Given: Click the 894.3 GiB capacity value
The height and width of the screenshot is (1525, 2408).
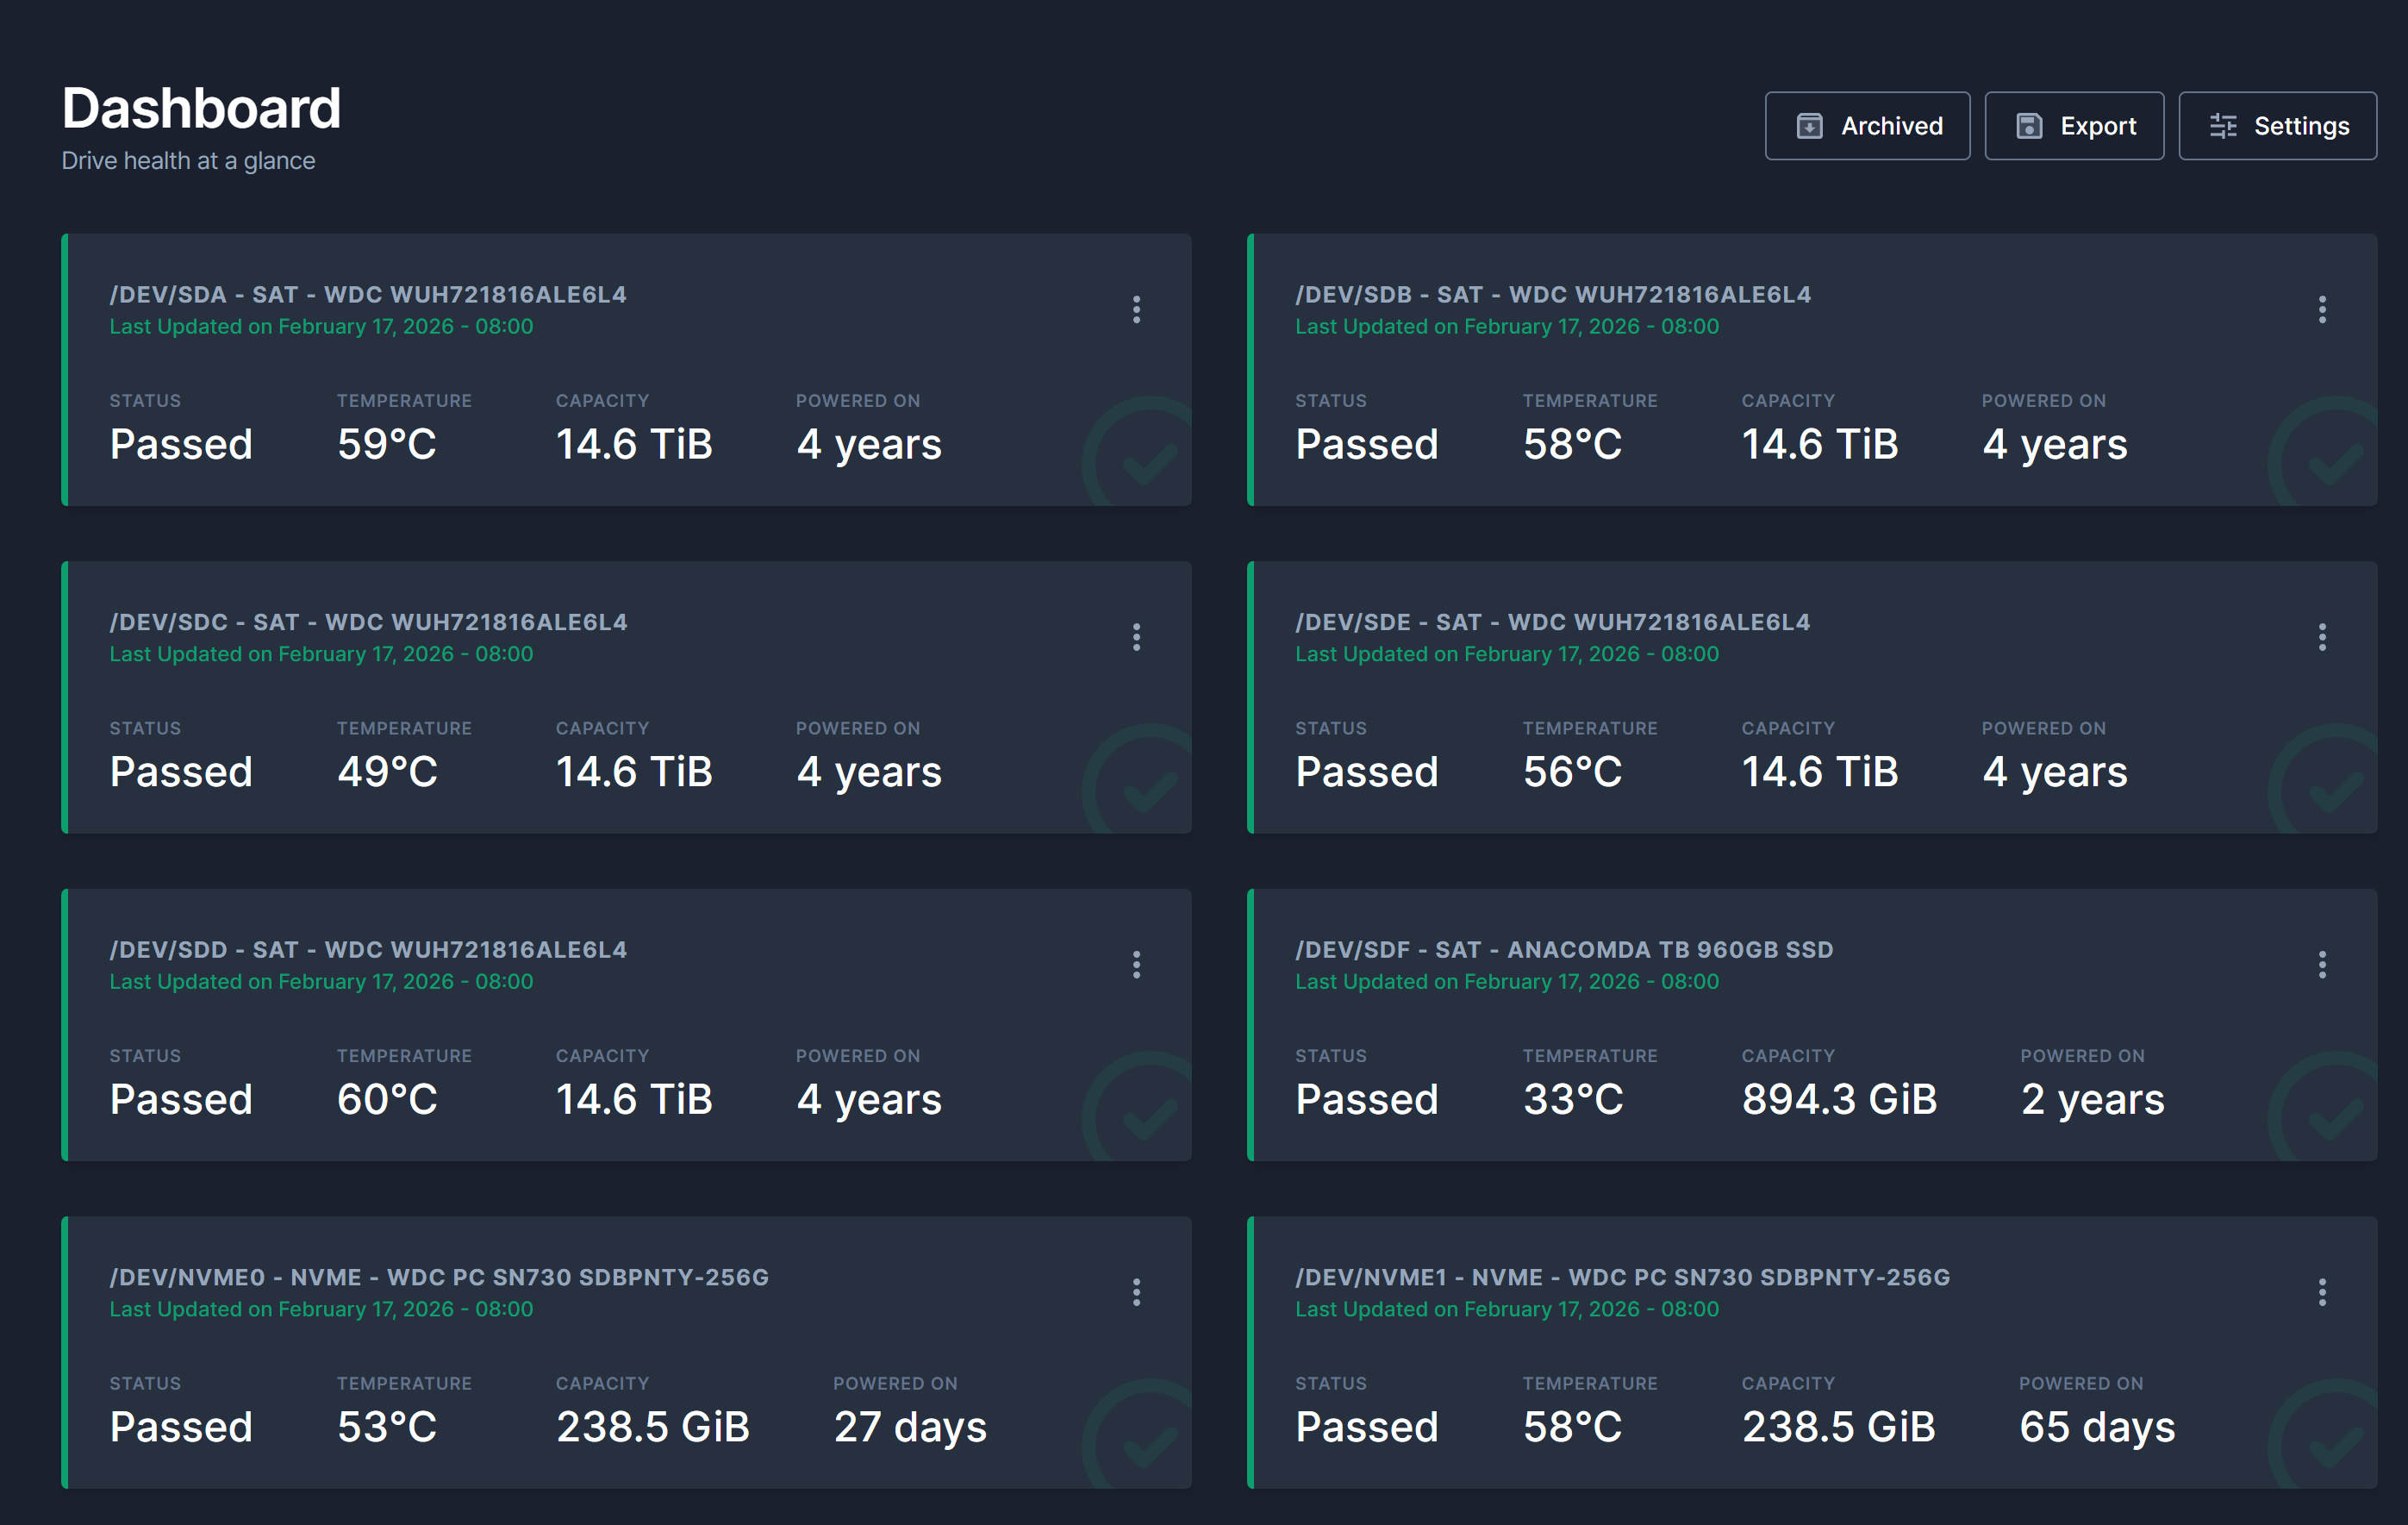Looking at the screenshot, I should [1838, 1099].
